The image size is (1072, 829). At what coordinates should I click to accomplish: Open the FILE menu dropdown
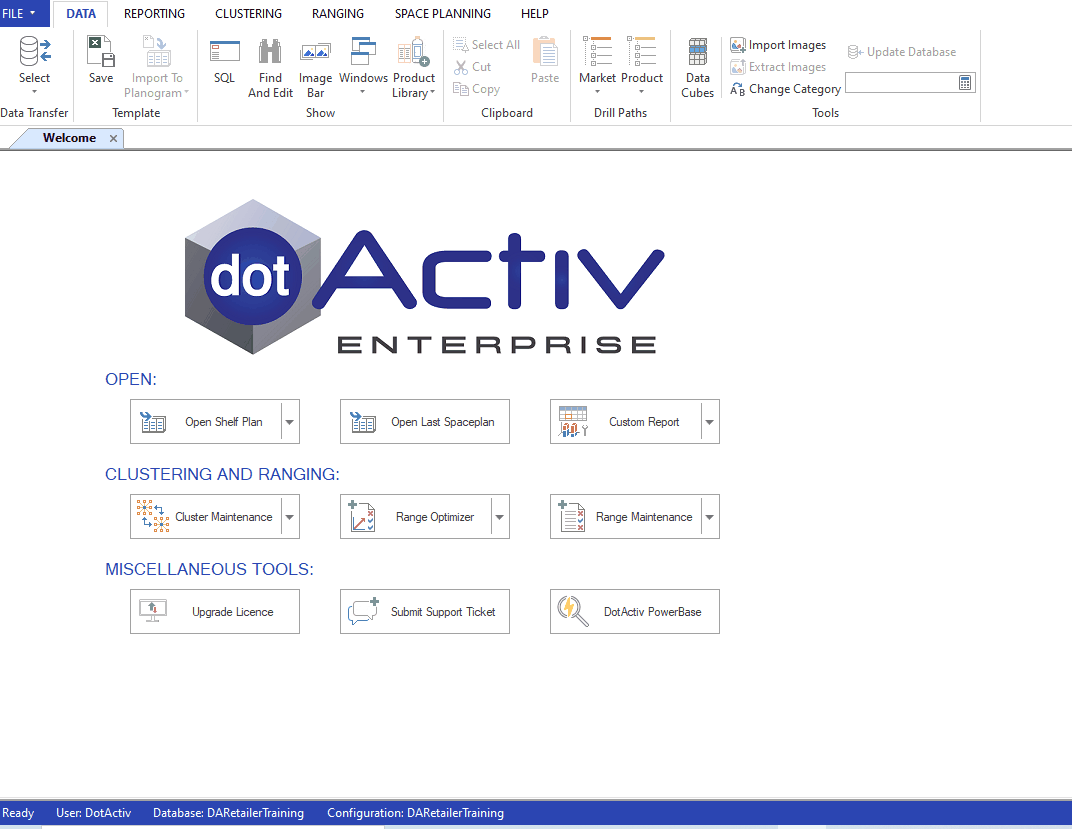[x=23, y=13]
